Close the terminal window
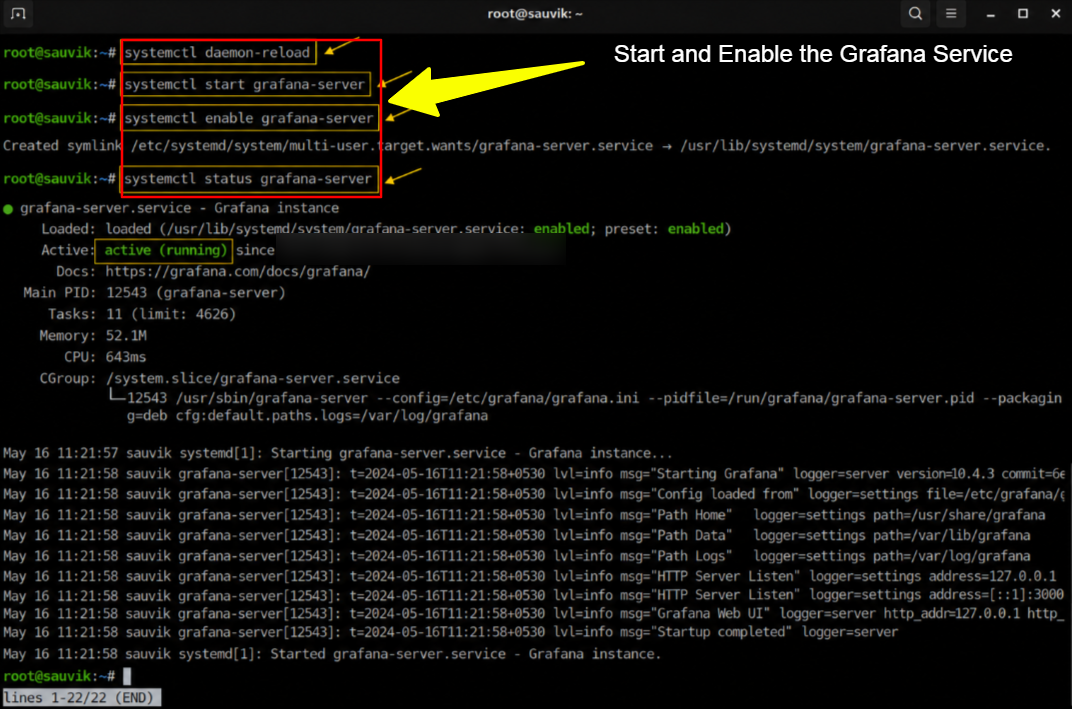 tap(1056, 14)
